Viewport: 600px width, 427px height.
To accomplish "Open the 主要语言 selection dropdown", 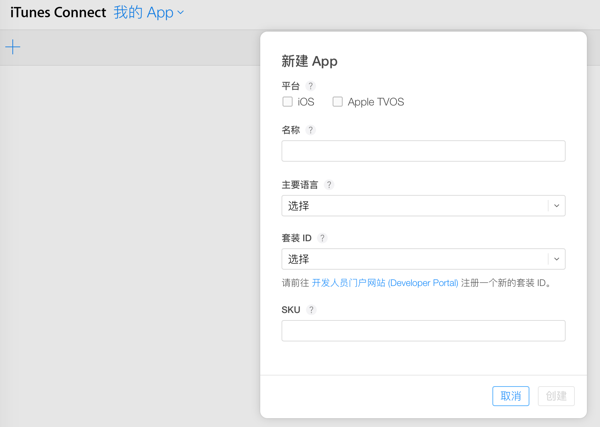I will pos(415,206).
